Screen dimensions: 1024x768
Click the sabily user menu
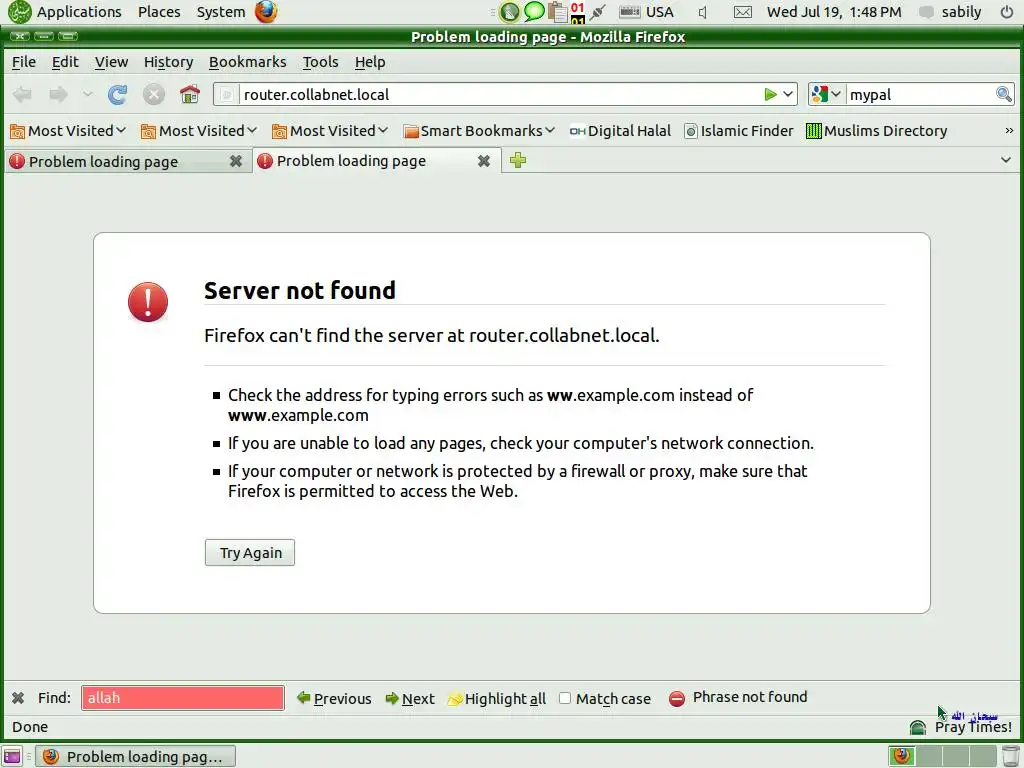pos(950,12)
